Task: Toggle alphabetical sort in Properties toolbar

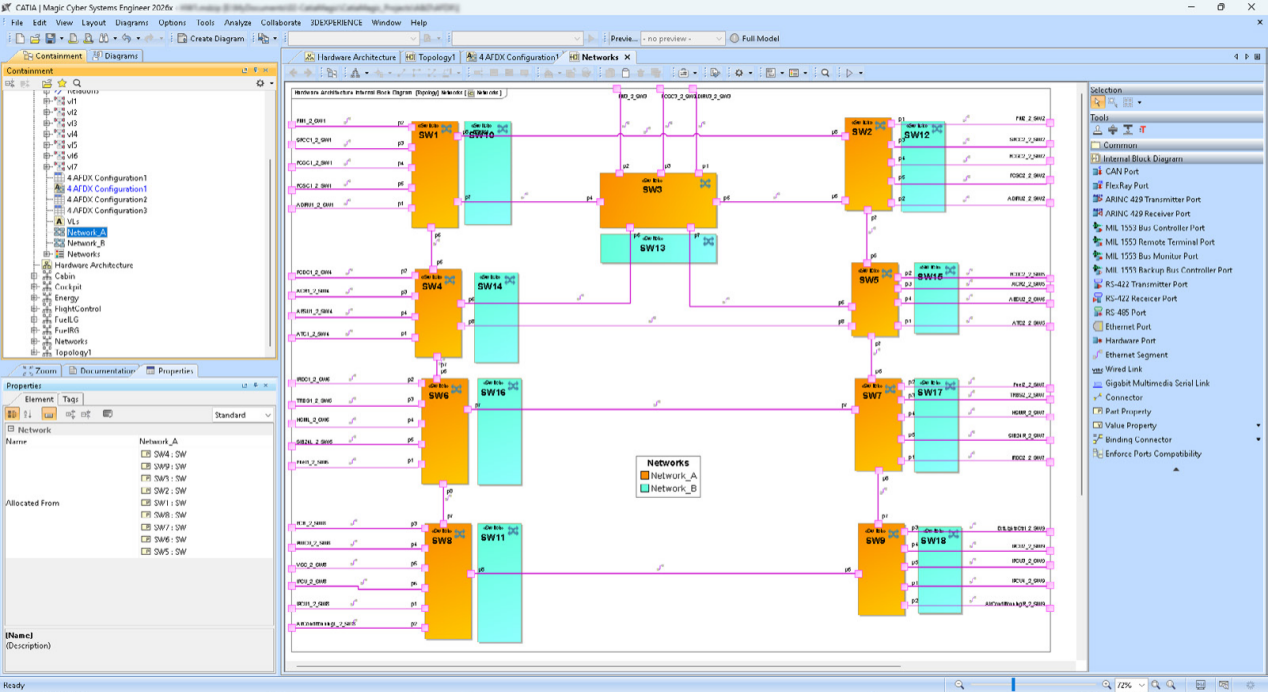Action: point(28,414)
